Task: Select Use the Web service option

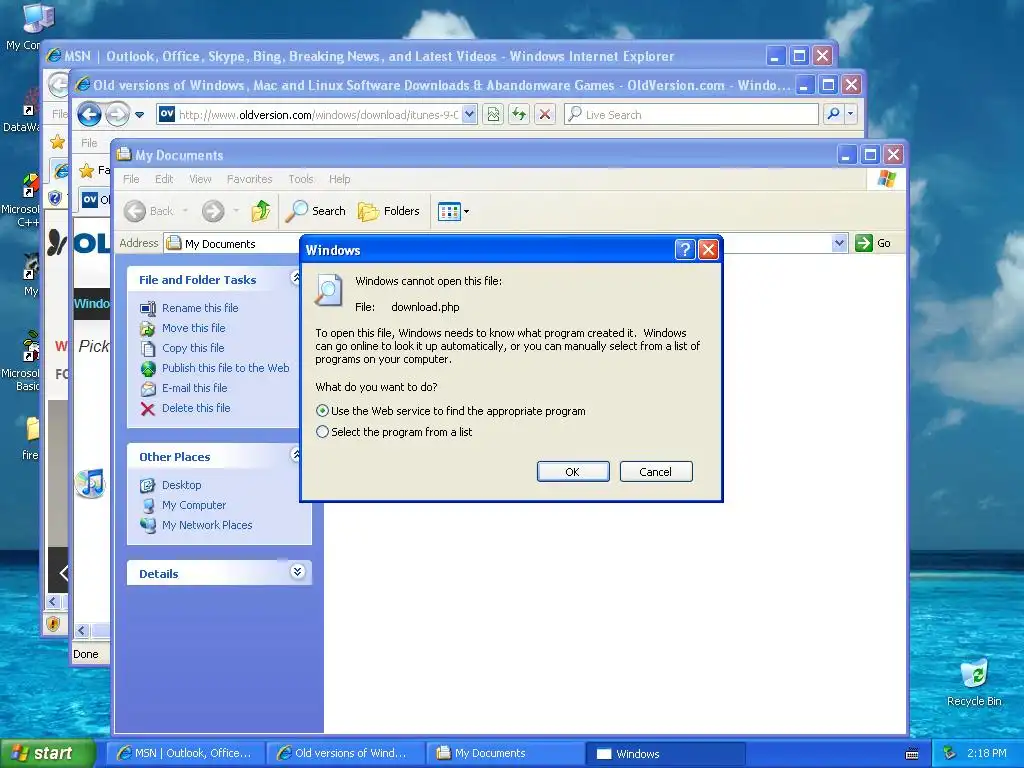Action: [322, 411]
